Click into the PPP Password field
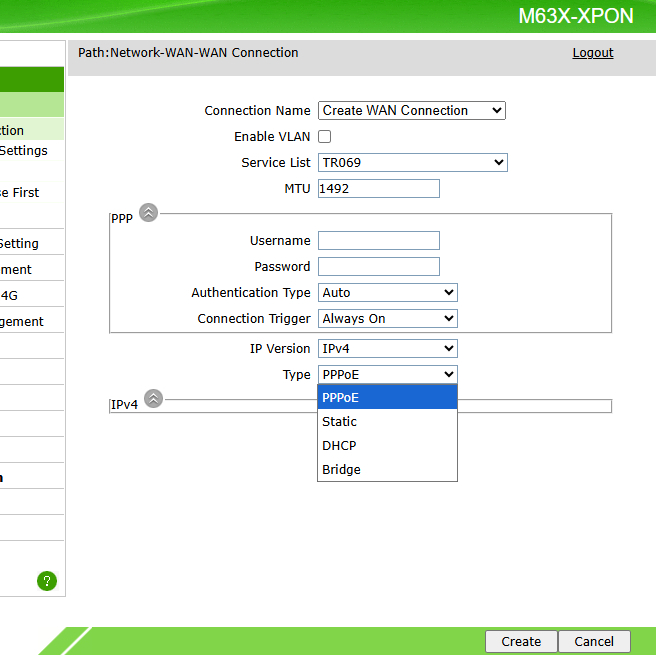This screenshot has height=656, width=656. pyautogui.click(x=378, y=267)
